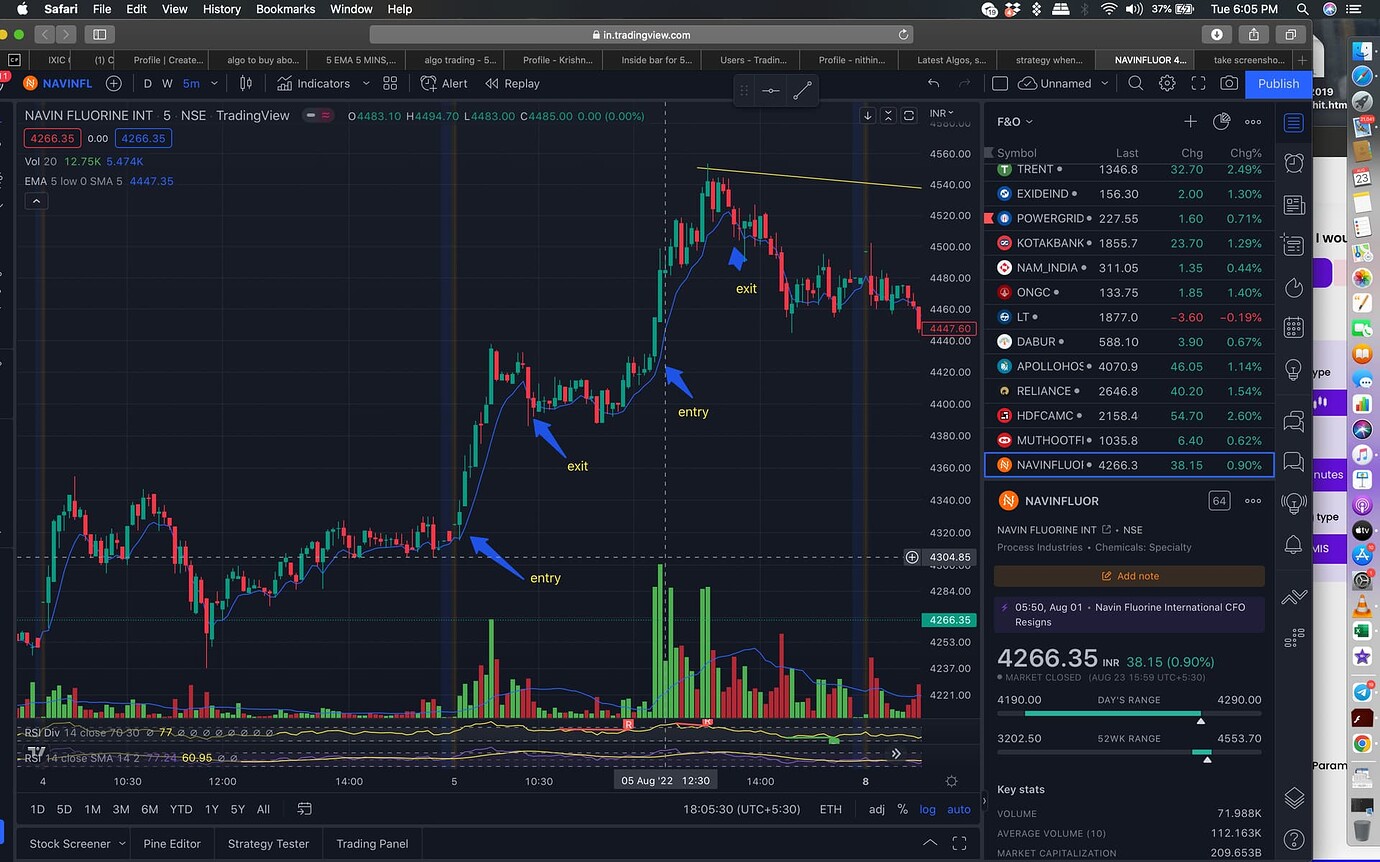Viewport: 1380px width, 862px height.
Task: Open Stock Screener dropdown arrow
Action: coord(123,843)
